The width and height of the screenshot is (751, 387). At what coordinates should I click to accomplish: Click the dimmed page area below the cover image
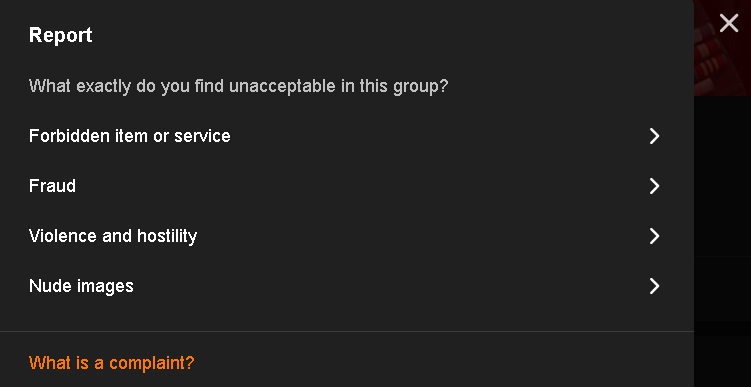click(722, 241)
